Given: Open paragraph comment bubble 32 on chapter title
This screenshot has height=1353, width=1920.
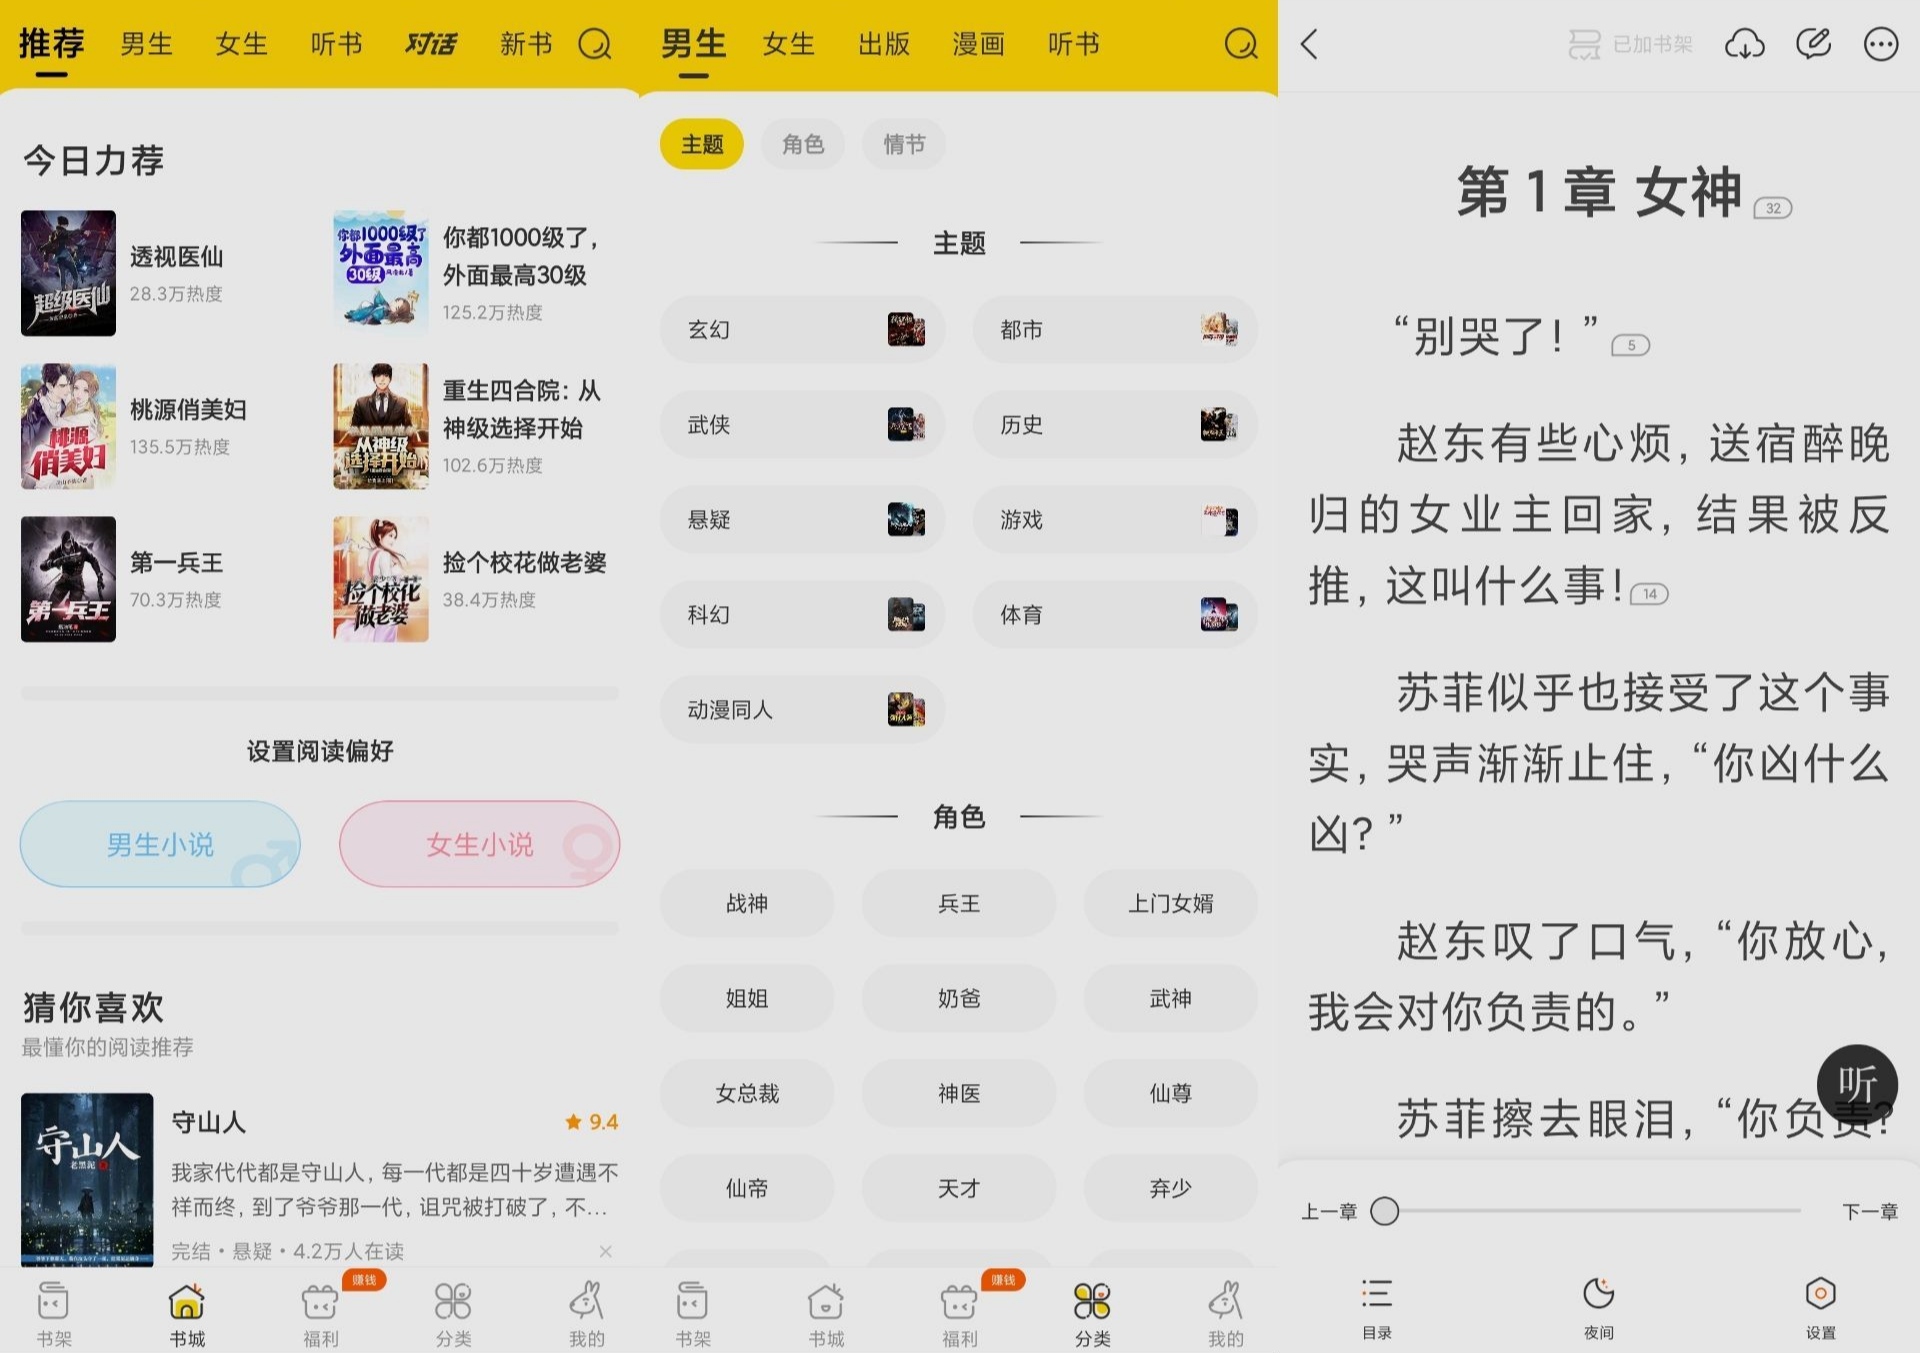Looking at the screenshot, I should (x=1773, y=208).
